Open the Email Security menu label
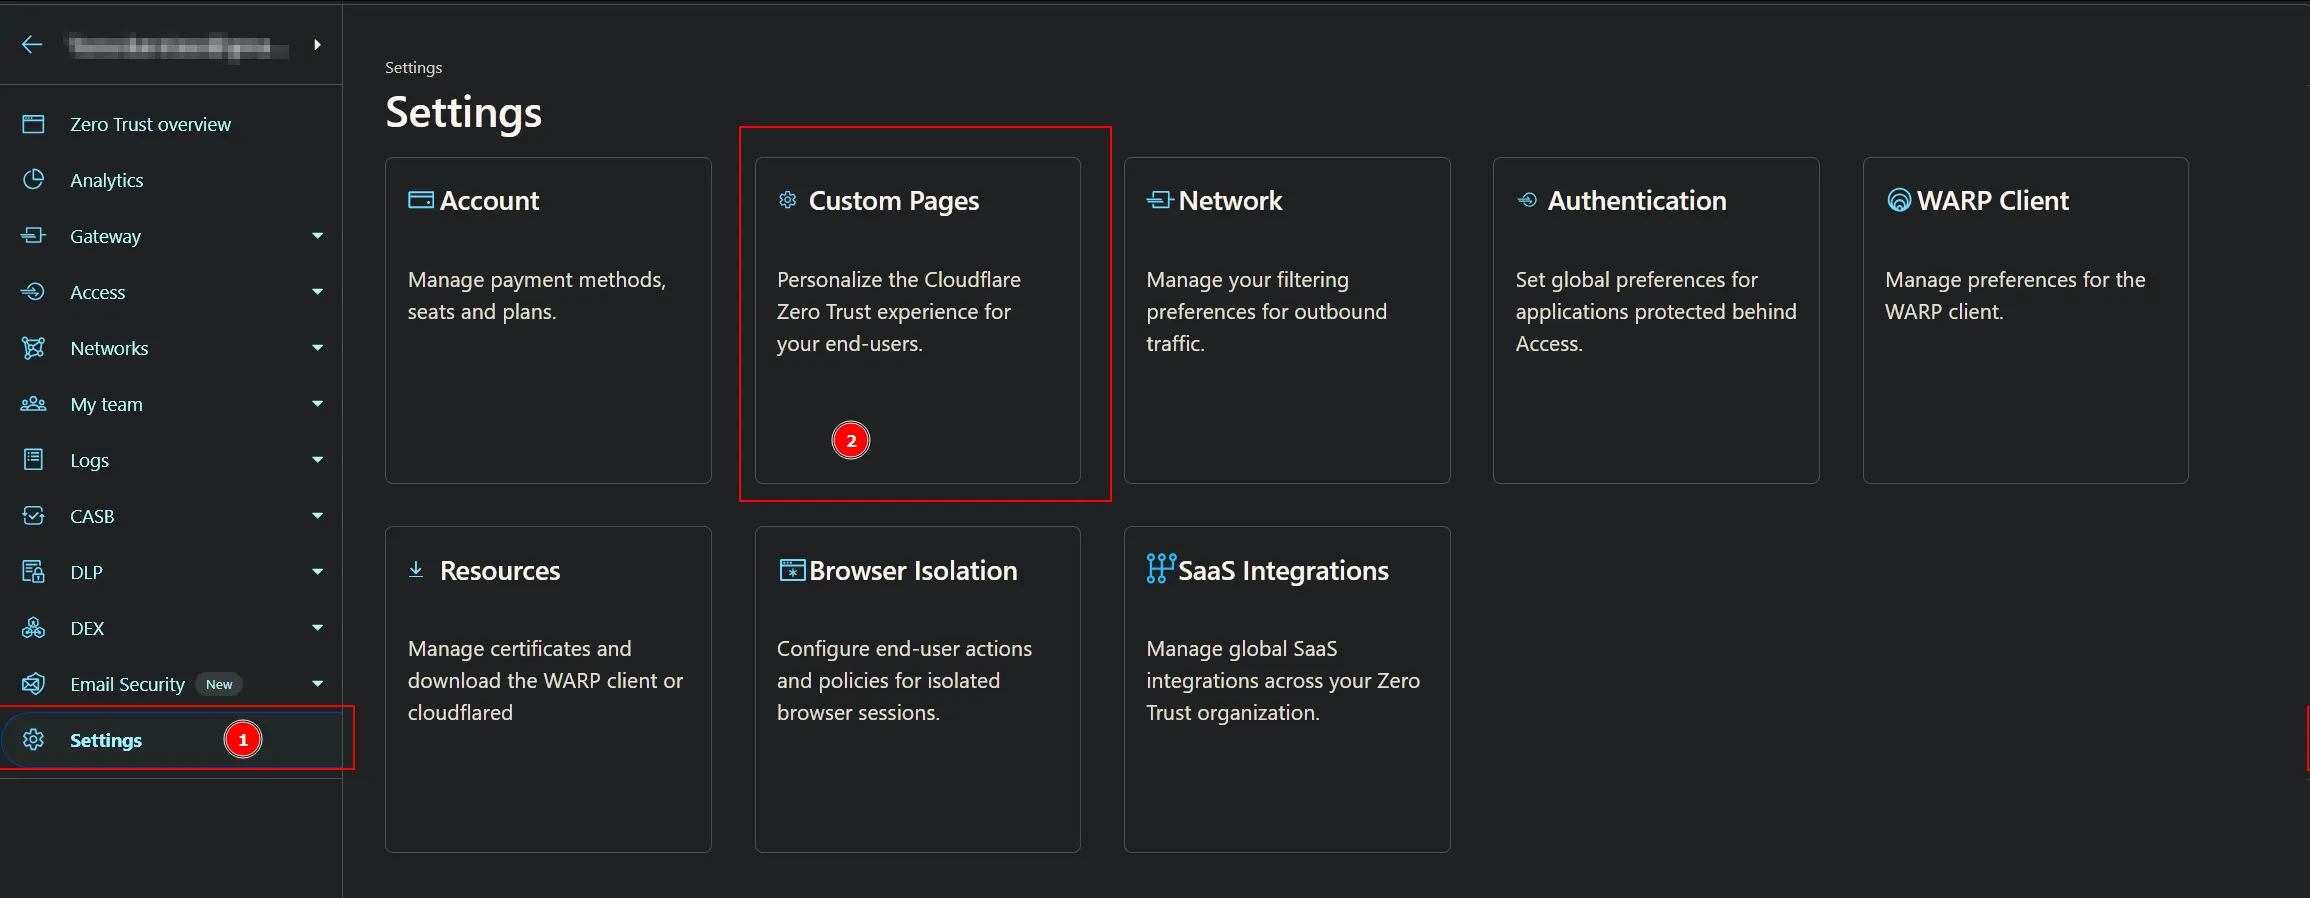This screenshot has width=2310, height=898. (127, 684)
